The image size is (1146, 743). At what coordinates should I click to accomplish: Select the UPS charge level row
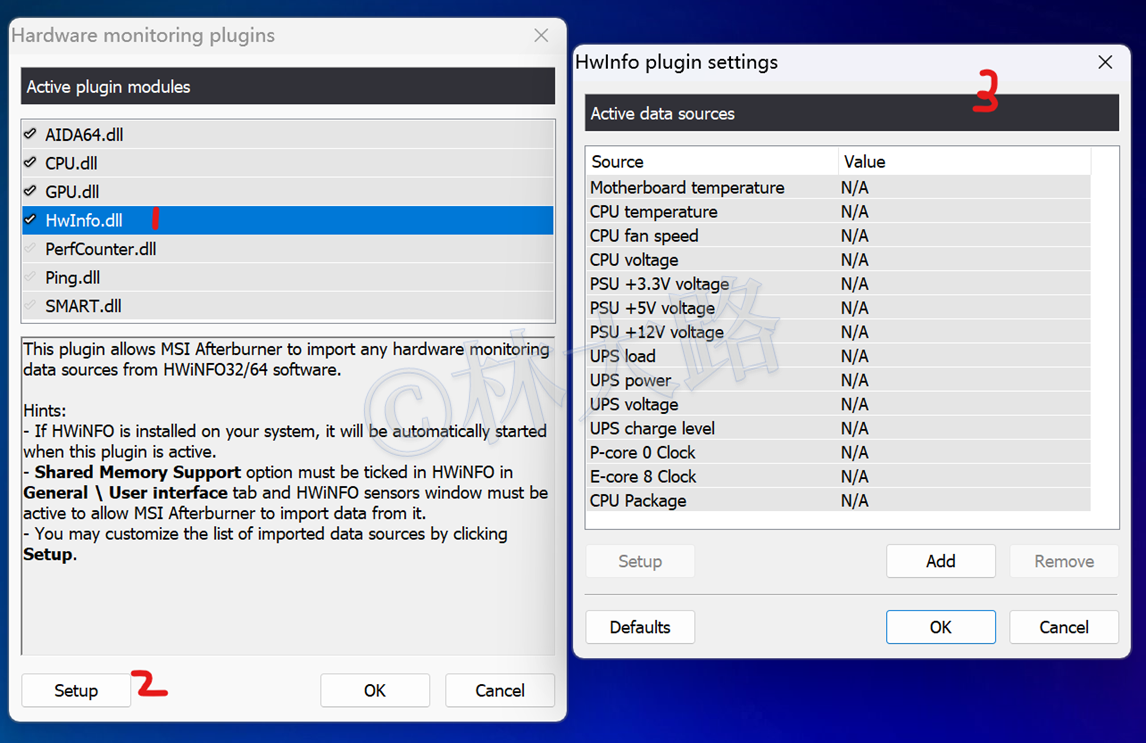838,429
